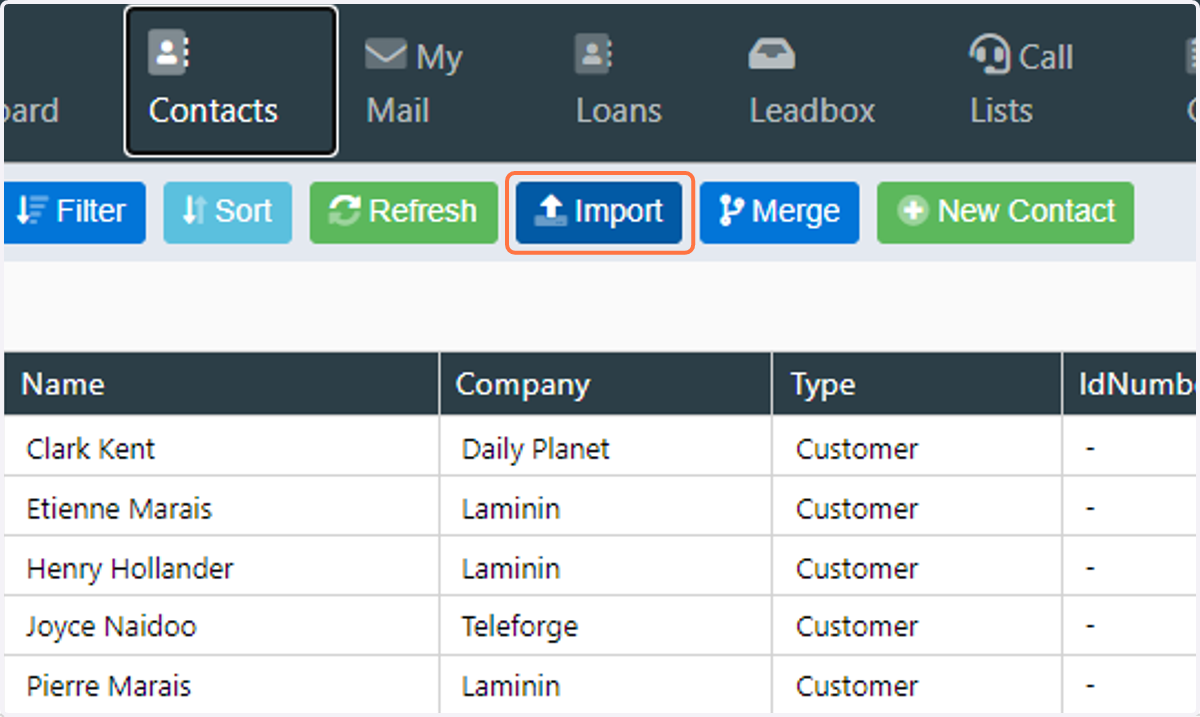The image size is (1200, 717).
Task: Click the Company column header
Action: tap(606, 384)
